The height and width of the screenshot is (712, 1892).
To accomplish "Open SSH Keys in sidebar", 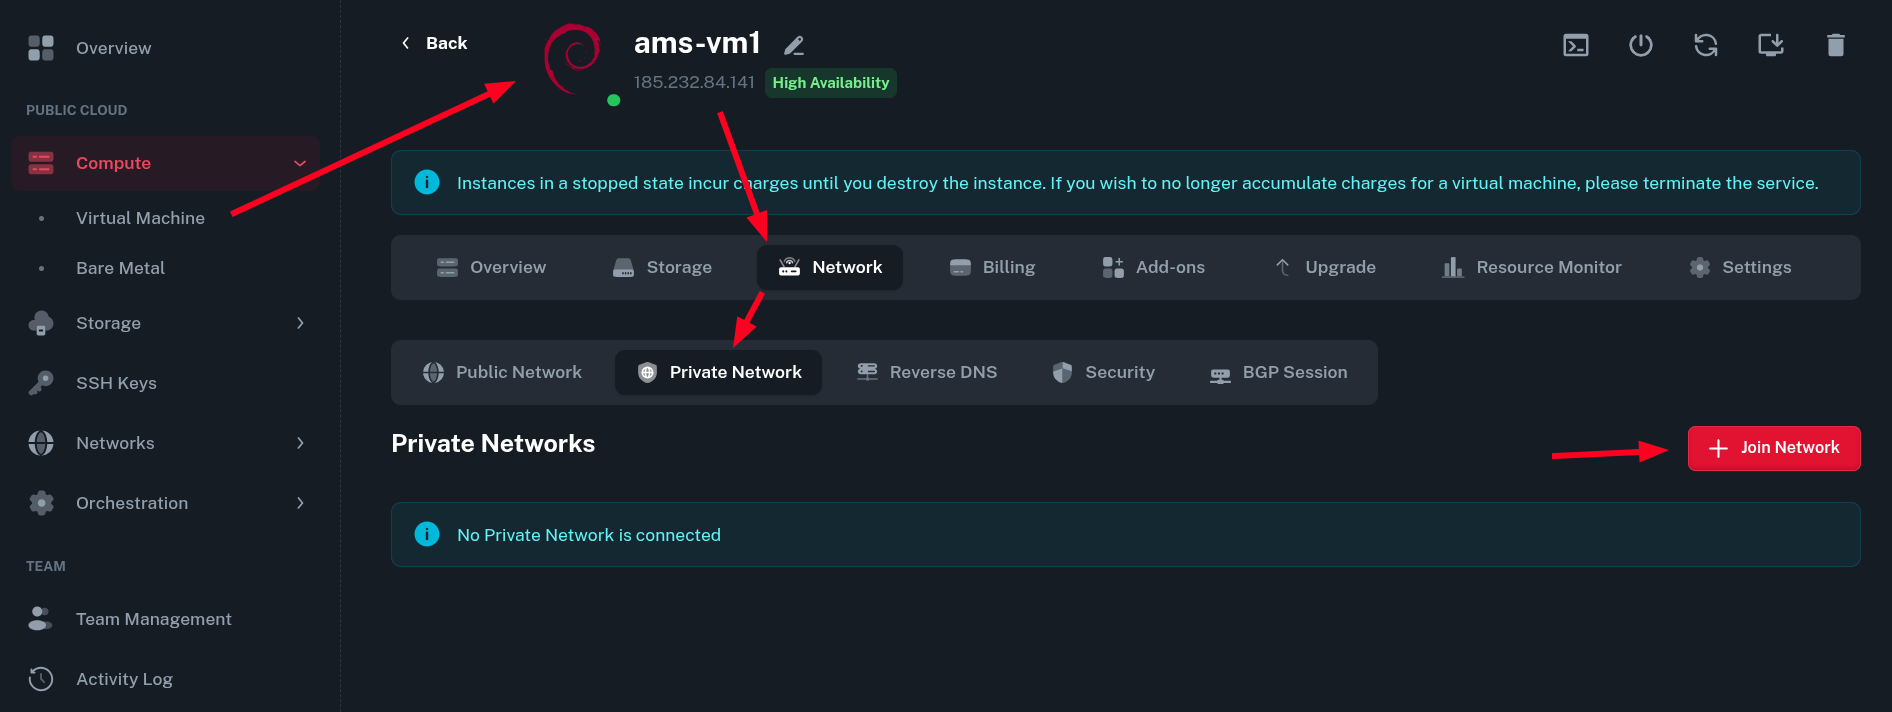I will (116, 383).
